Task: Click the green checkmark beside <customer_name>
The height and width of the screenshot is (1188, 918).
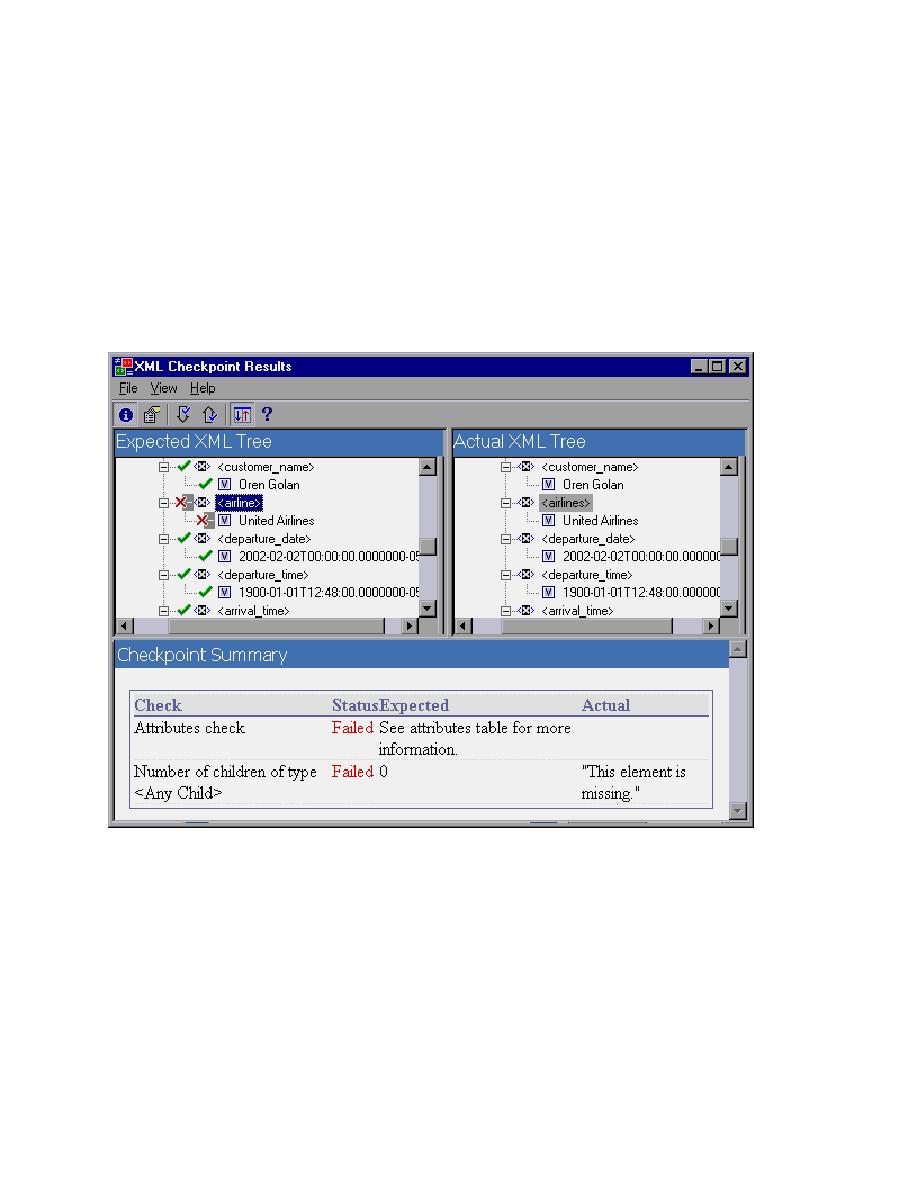Action: pos(182,467)
